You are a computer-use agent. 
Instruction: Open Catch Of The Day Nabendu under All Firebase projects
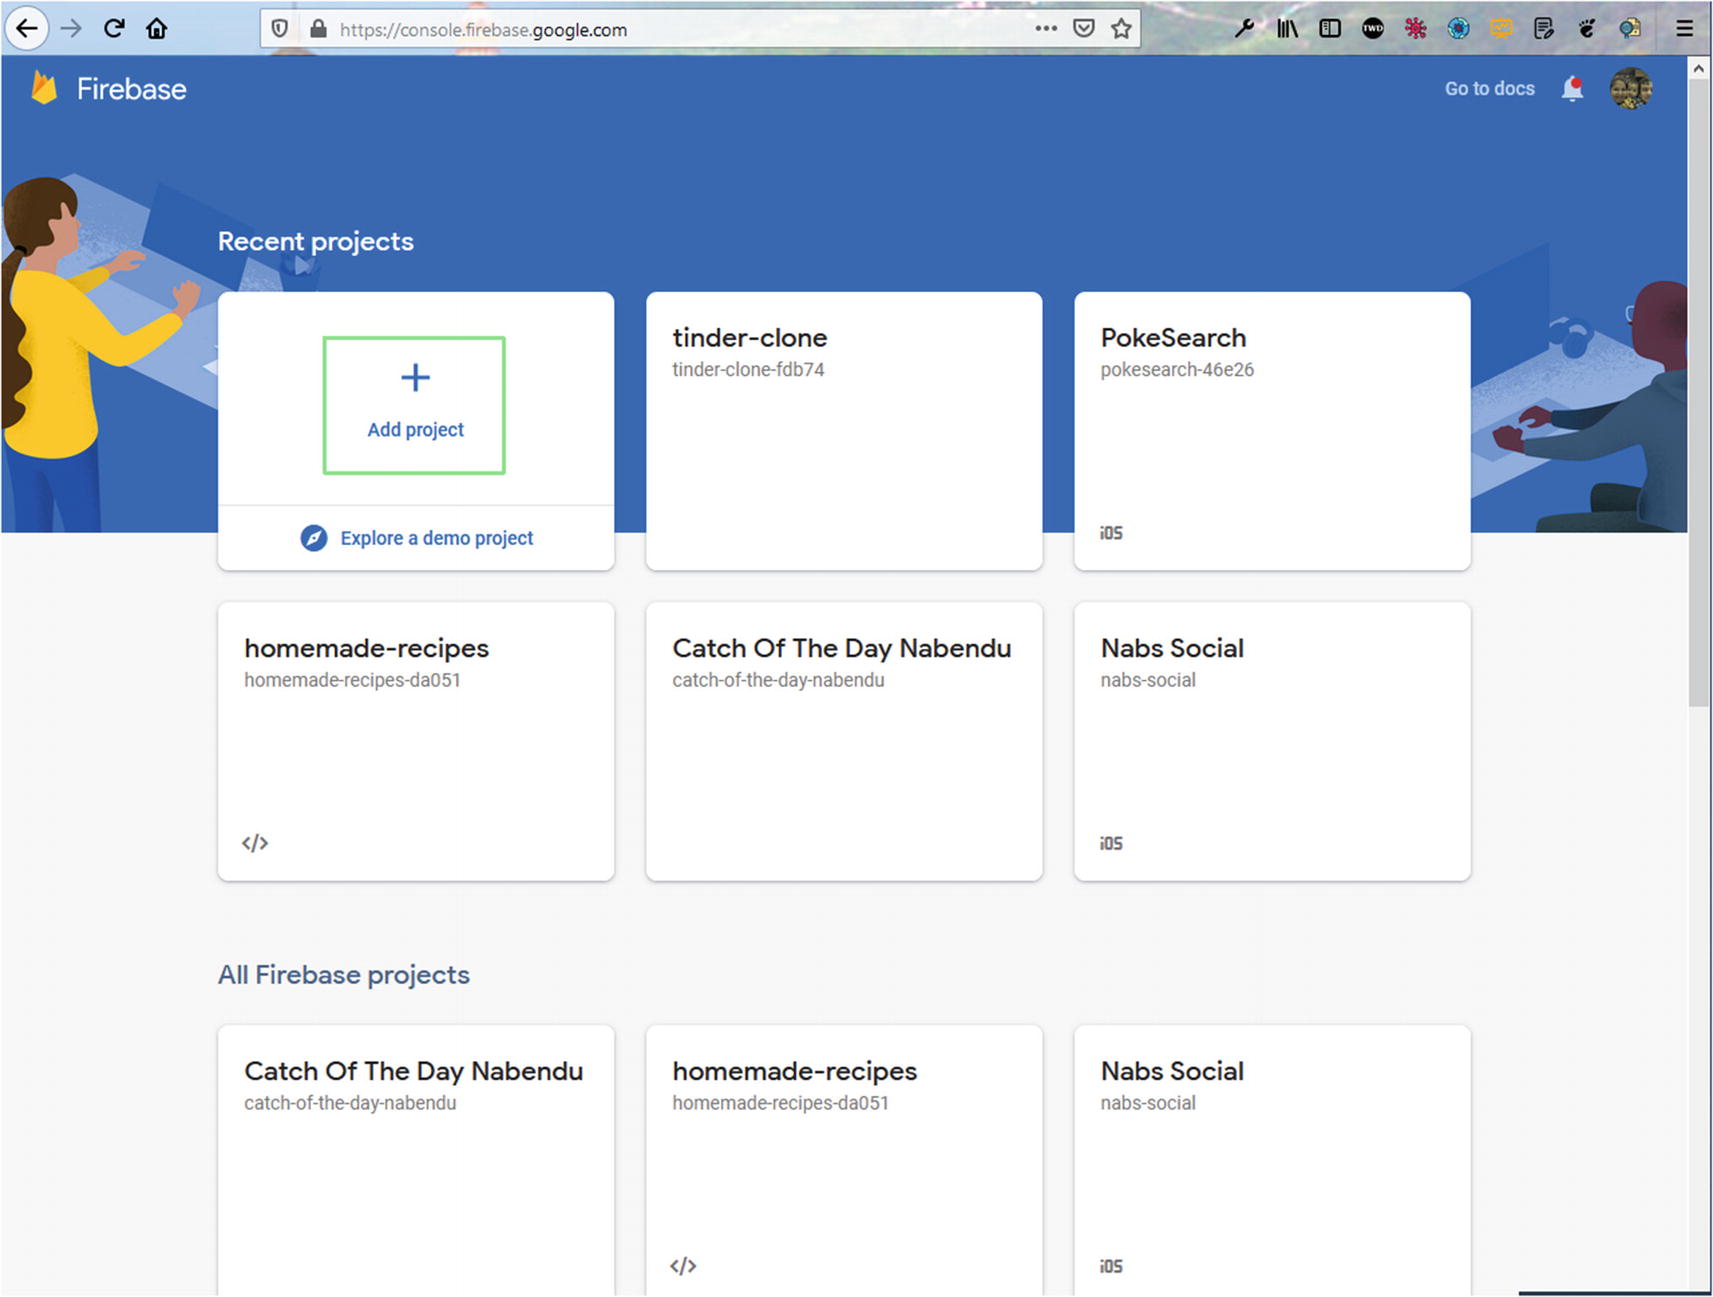coord(415,1150)
